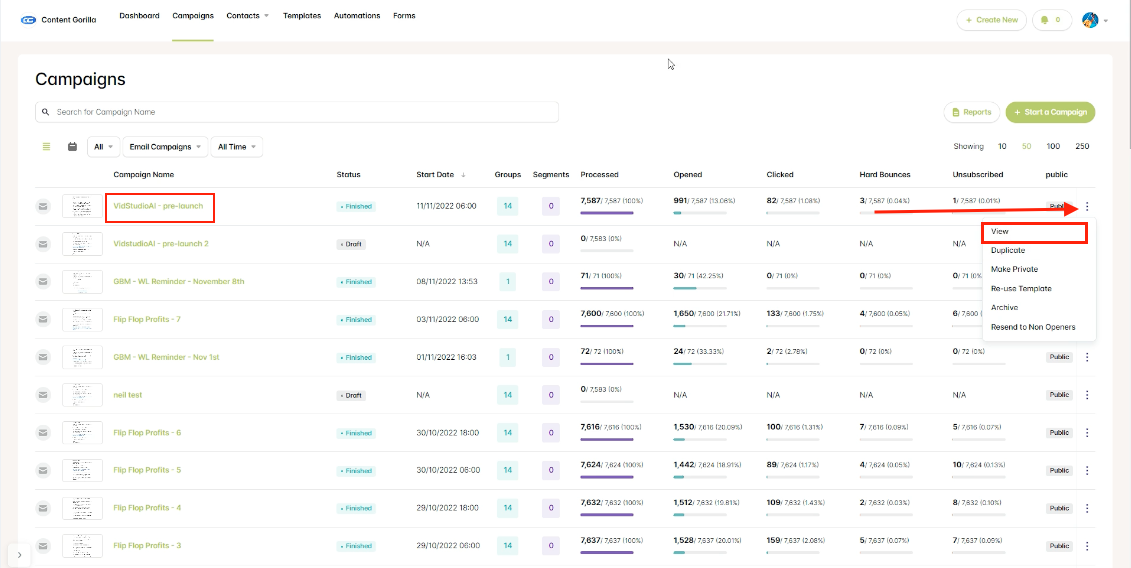Open three-dot menu for Flip Flop Profits - 6
Screen dimensions: 1131x568
(1087, 433)
